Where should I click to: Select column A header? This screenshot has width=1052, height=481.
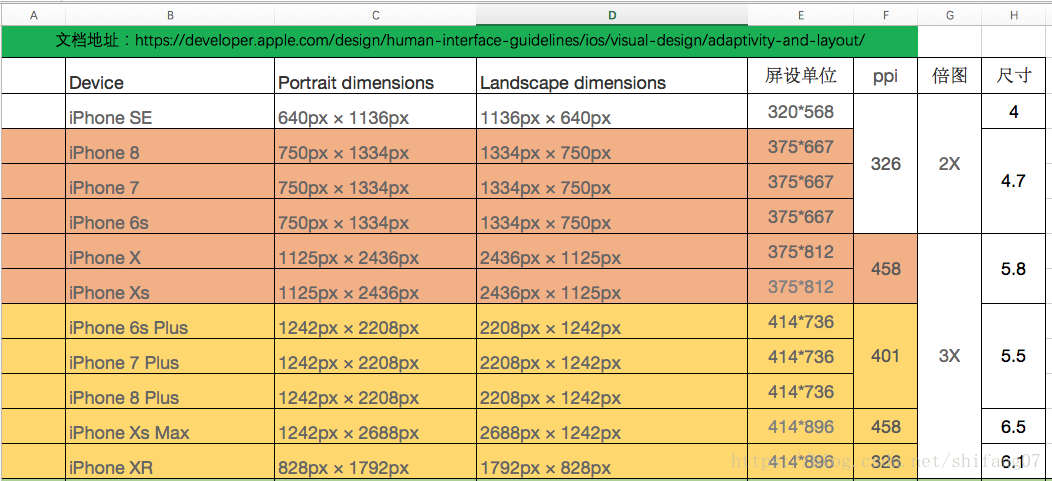click(34, 15)
